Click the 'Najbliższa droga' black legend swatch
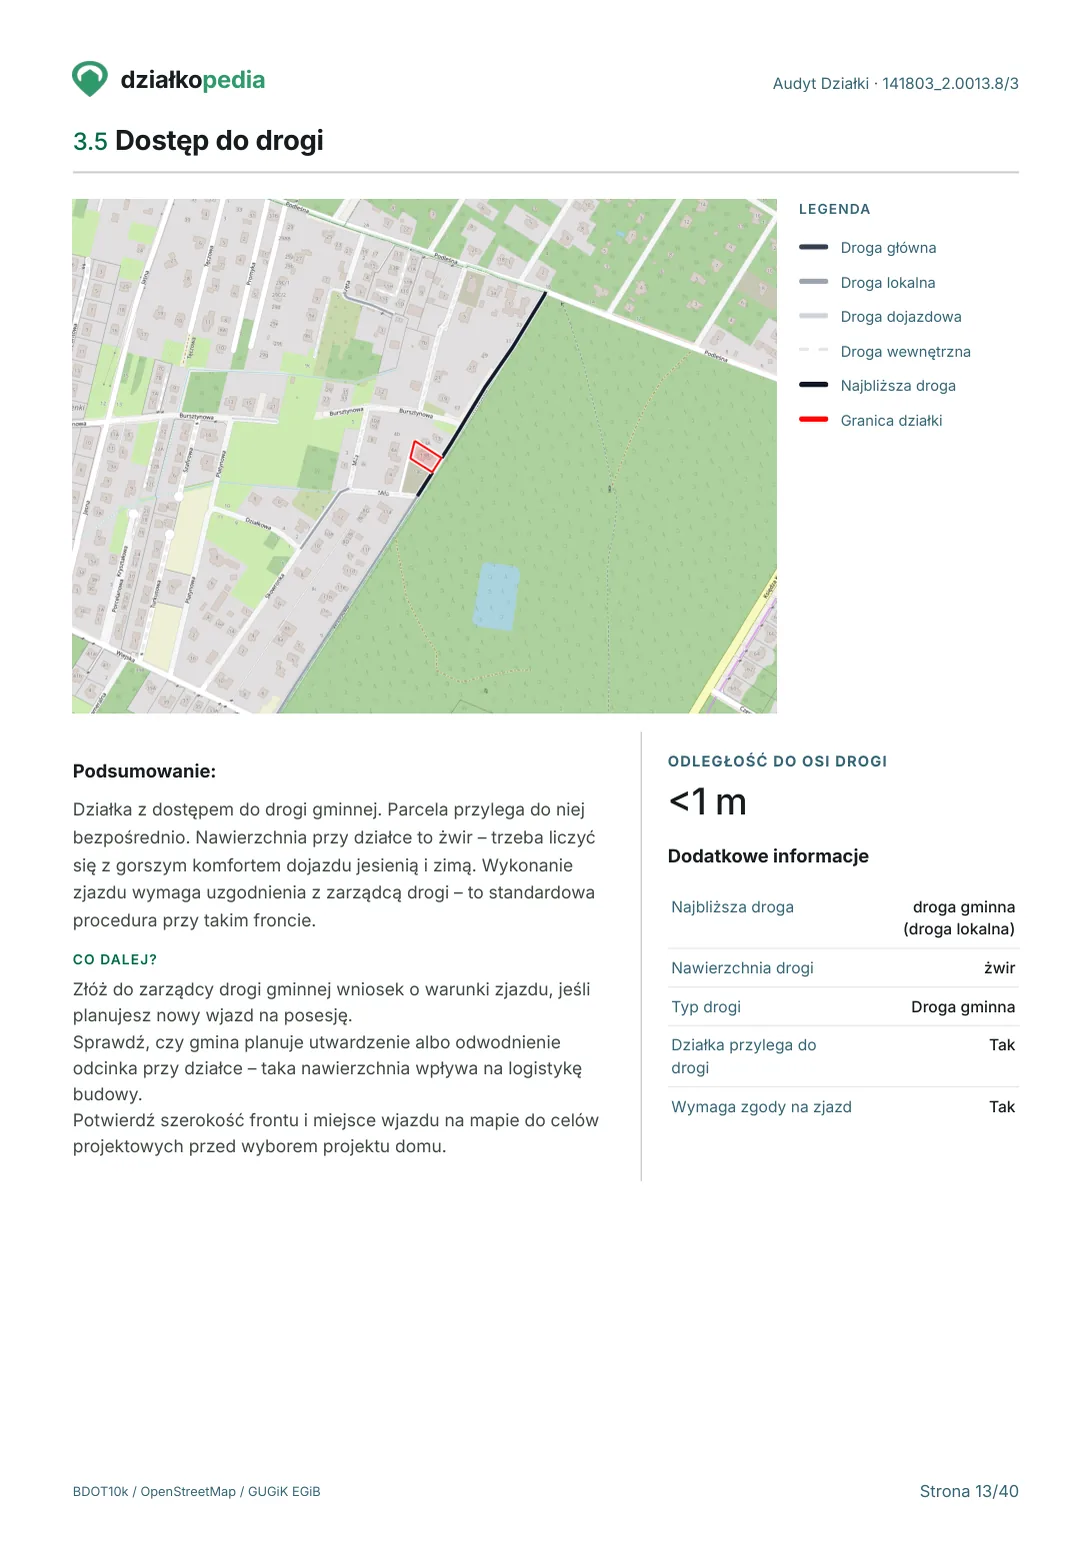1092x1544 pixels. pos(813,385)
